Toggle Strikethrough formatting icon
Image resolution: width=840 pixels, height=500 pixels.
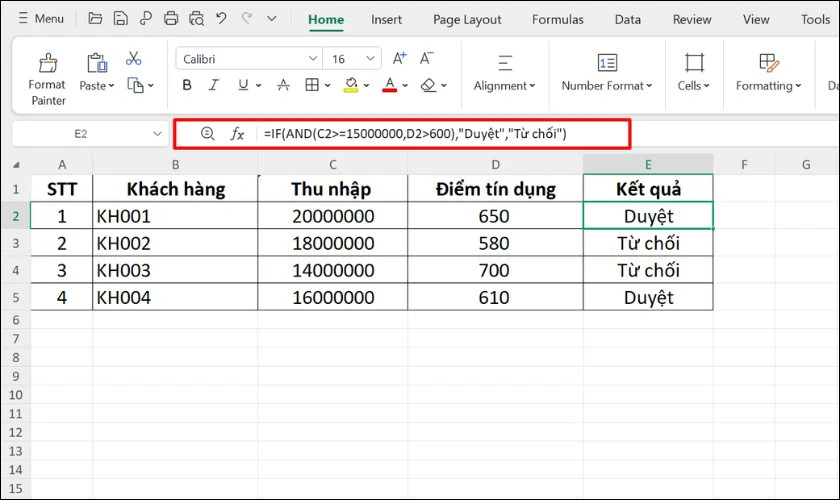283,85
